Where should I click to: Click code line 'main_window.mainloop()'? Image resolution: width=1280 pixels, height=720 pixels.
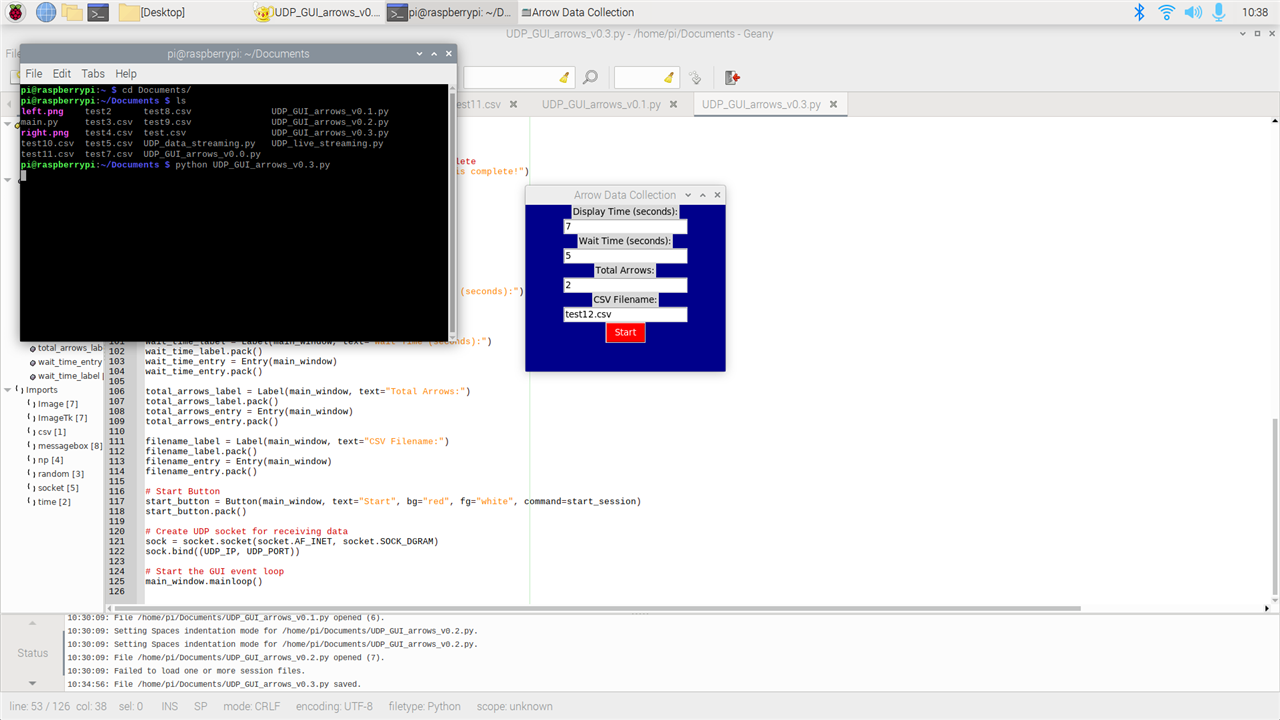[x=203, y=581]
